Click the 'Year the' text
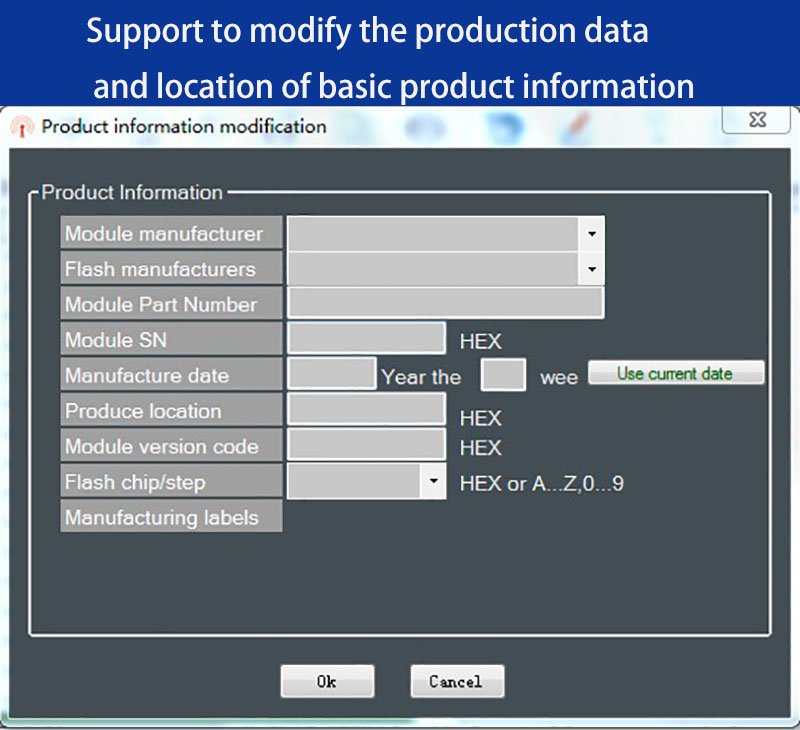The width and height of the screenshot is (800, 730). click(x=421, y=377)
